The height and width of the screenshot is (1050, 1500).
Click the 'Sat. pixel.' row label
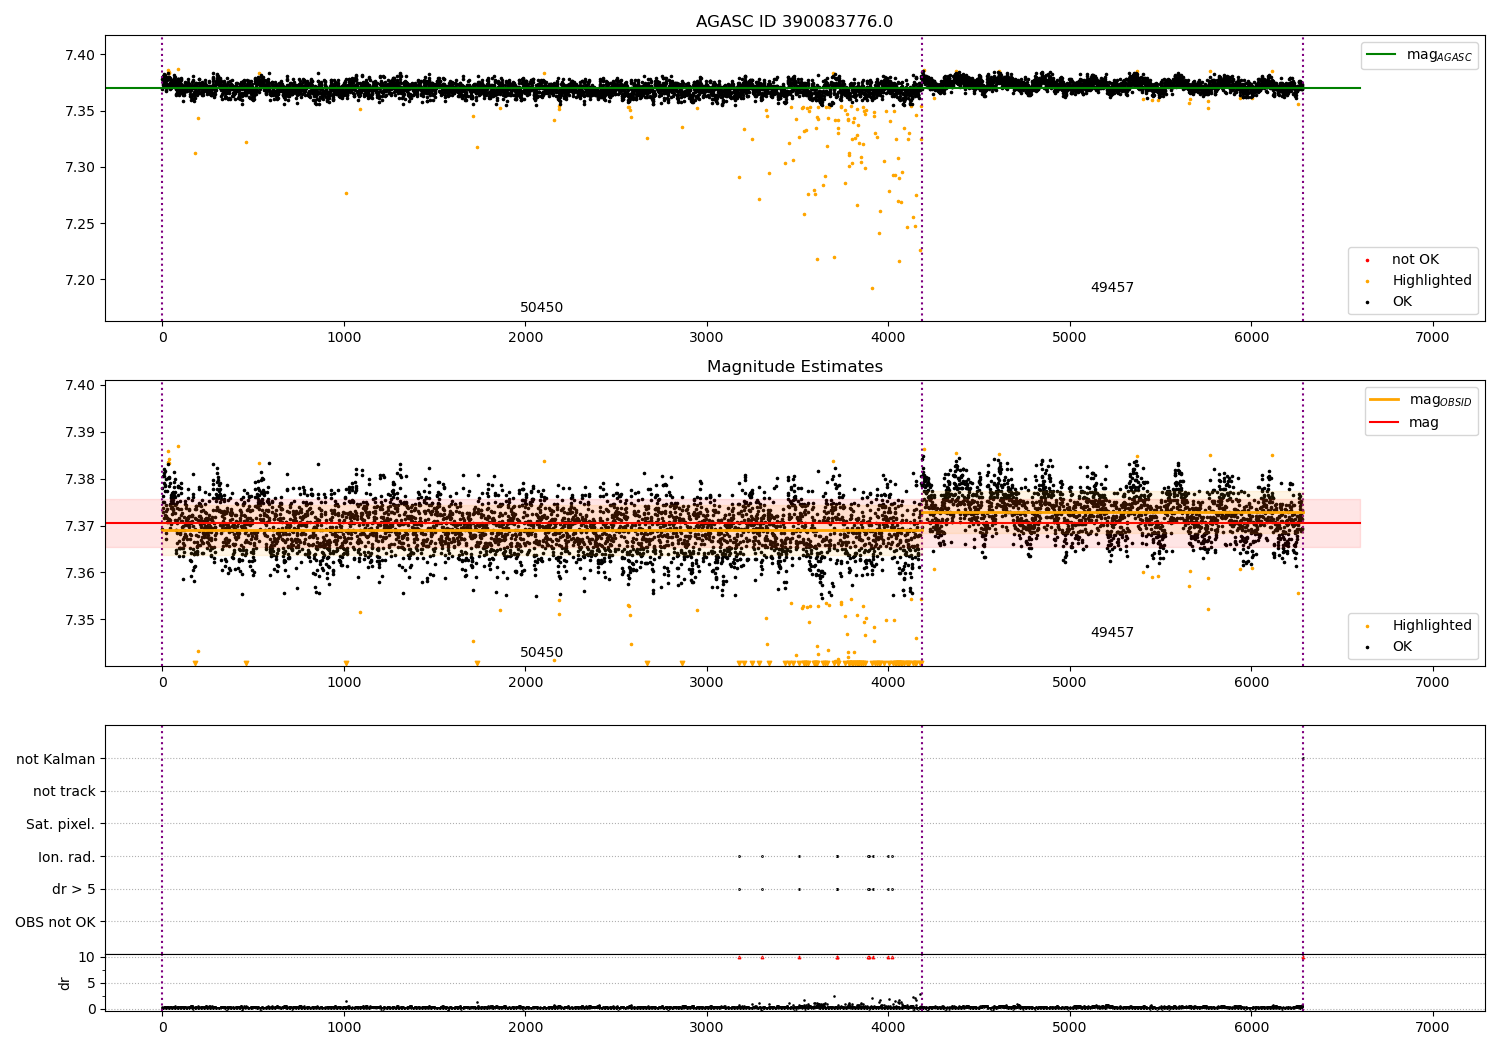[60, 824]
